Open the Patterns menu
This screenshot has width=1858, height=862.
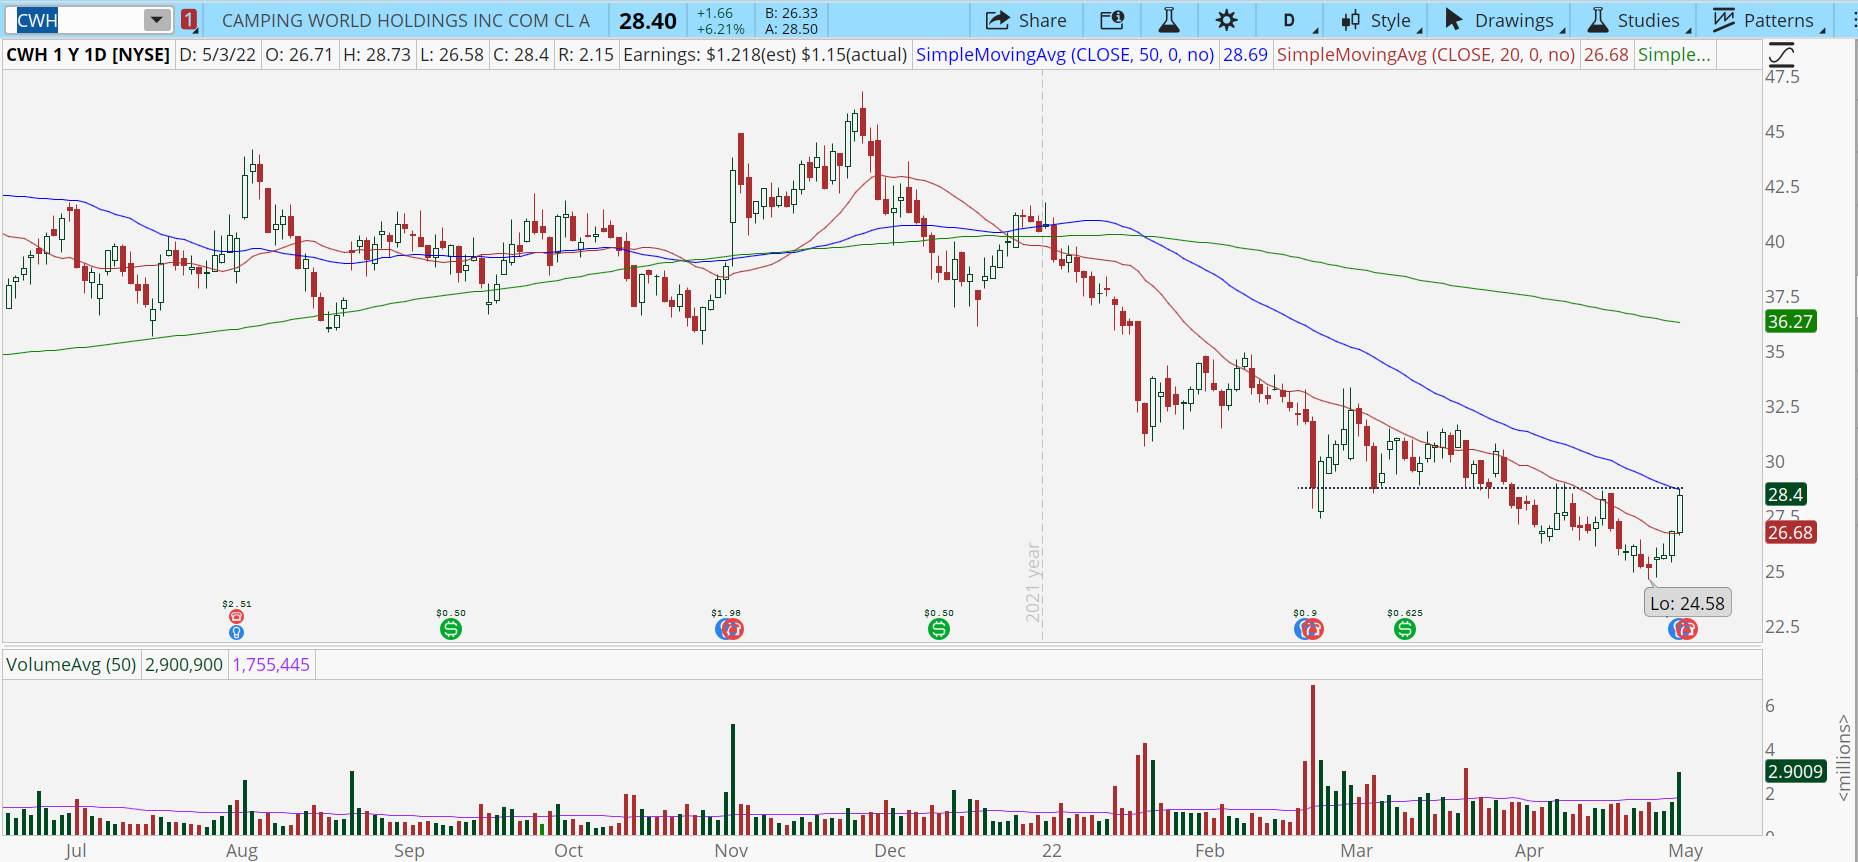(x=1766, y=20)
